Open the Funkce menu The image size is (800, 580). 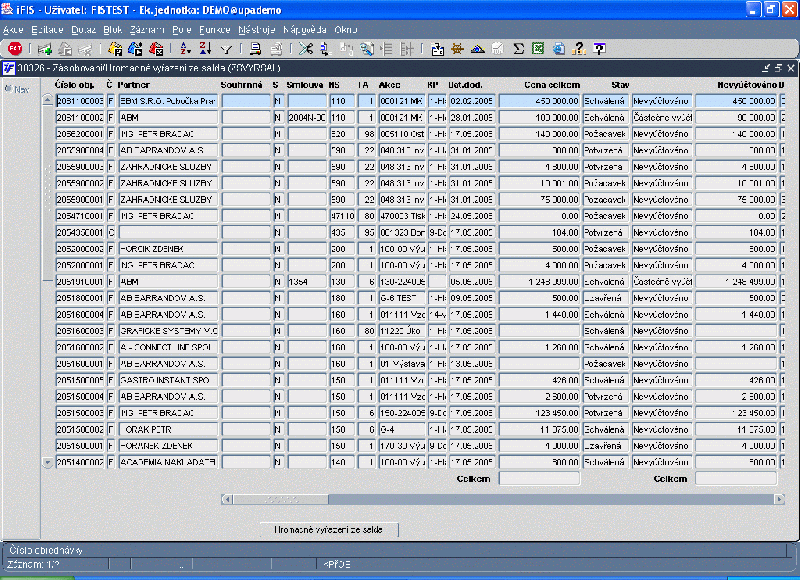pos(214,30)
